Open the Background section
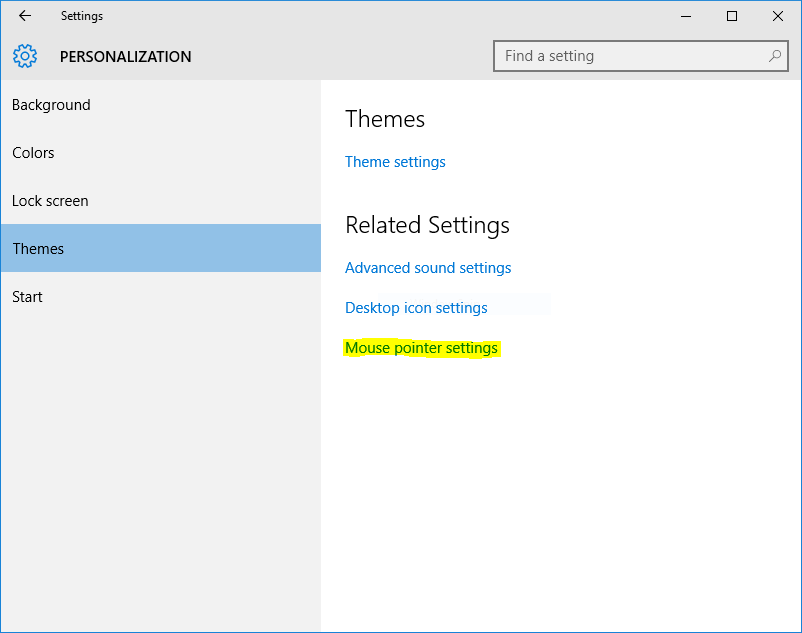The height and width of the screenshot is (633, 802). 51,105
